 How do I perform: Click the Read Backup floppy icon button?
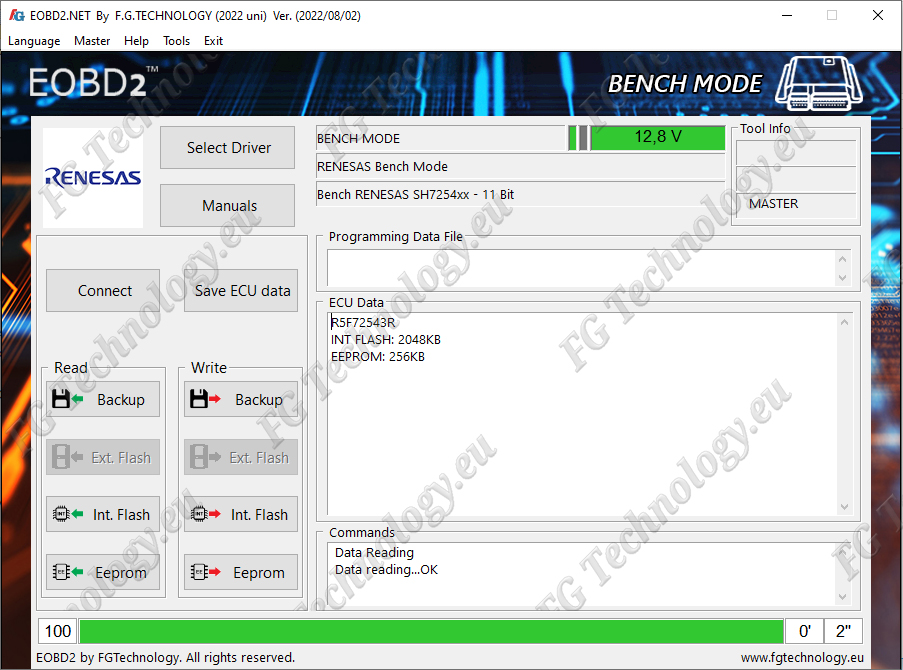(x=103, y=400)
